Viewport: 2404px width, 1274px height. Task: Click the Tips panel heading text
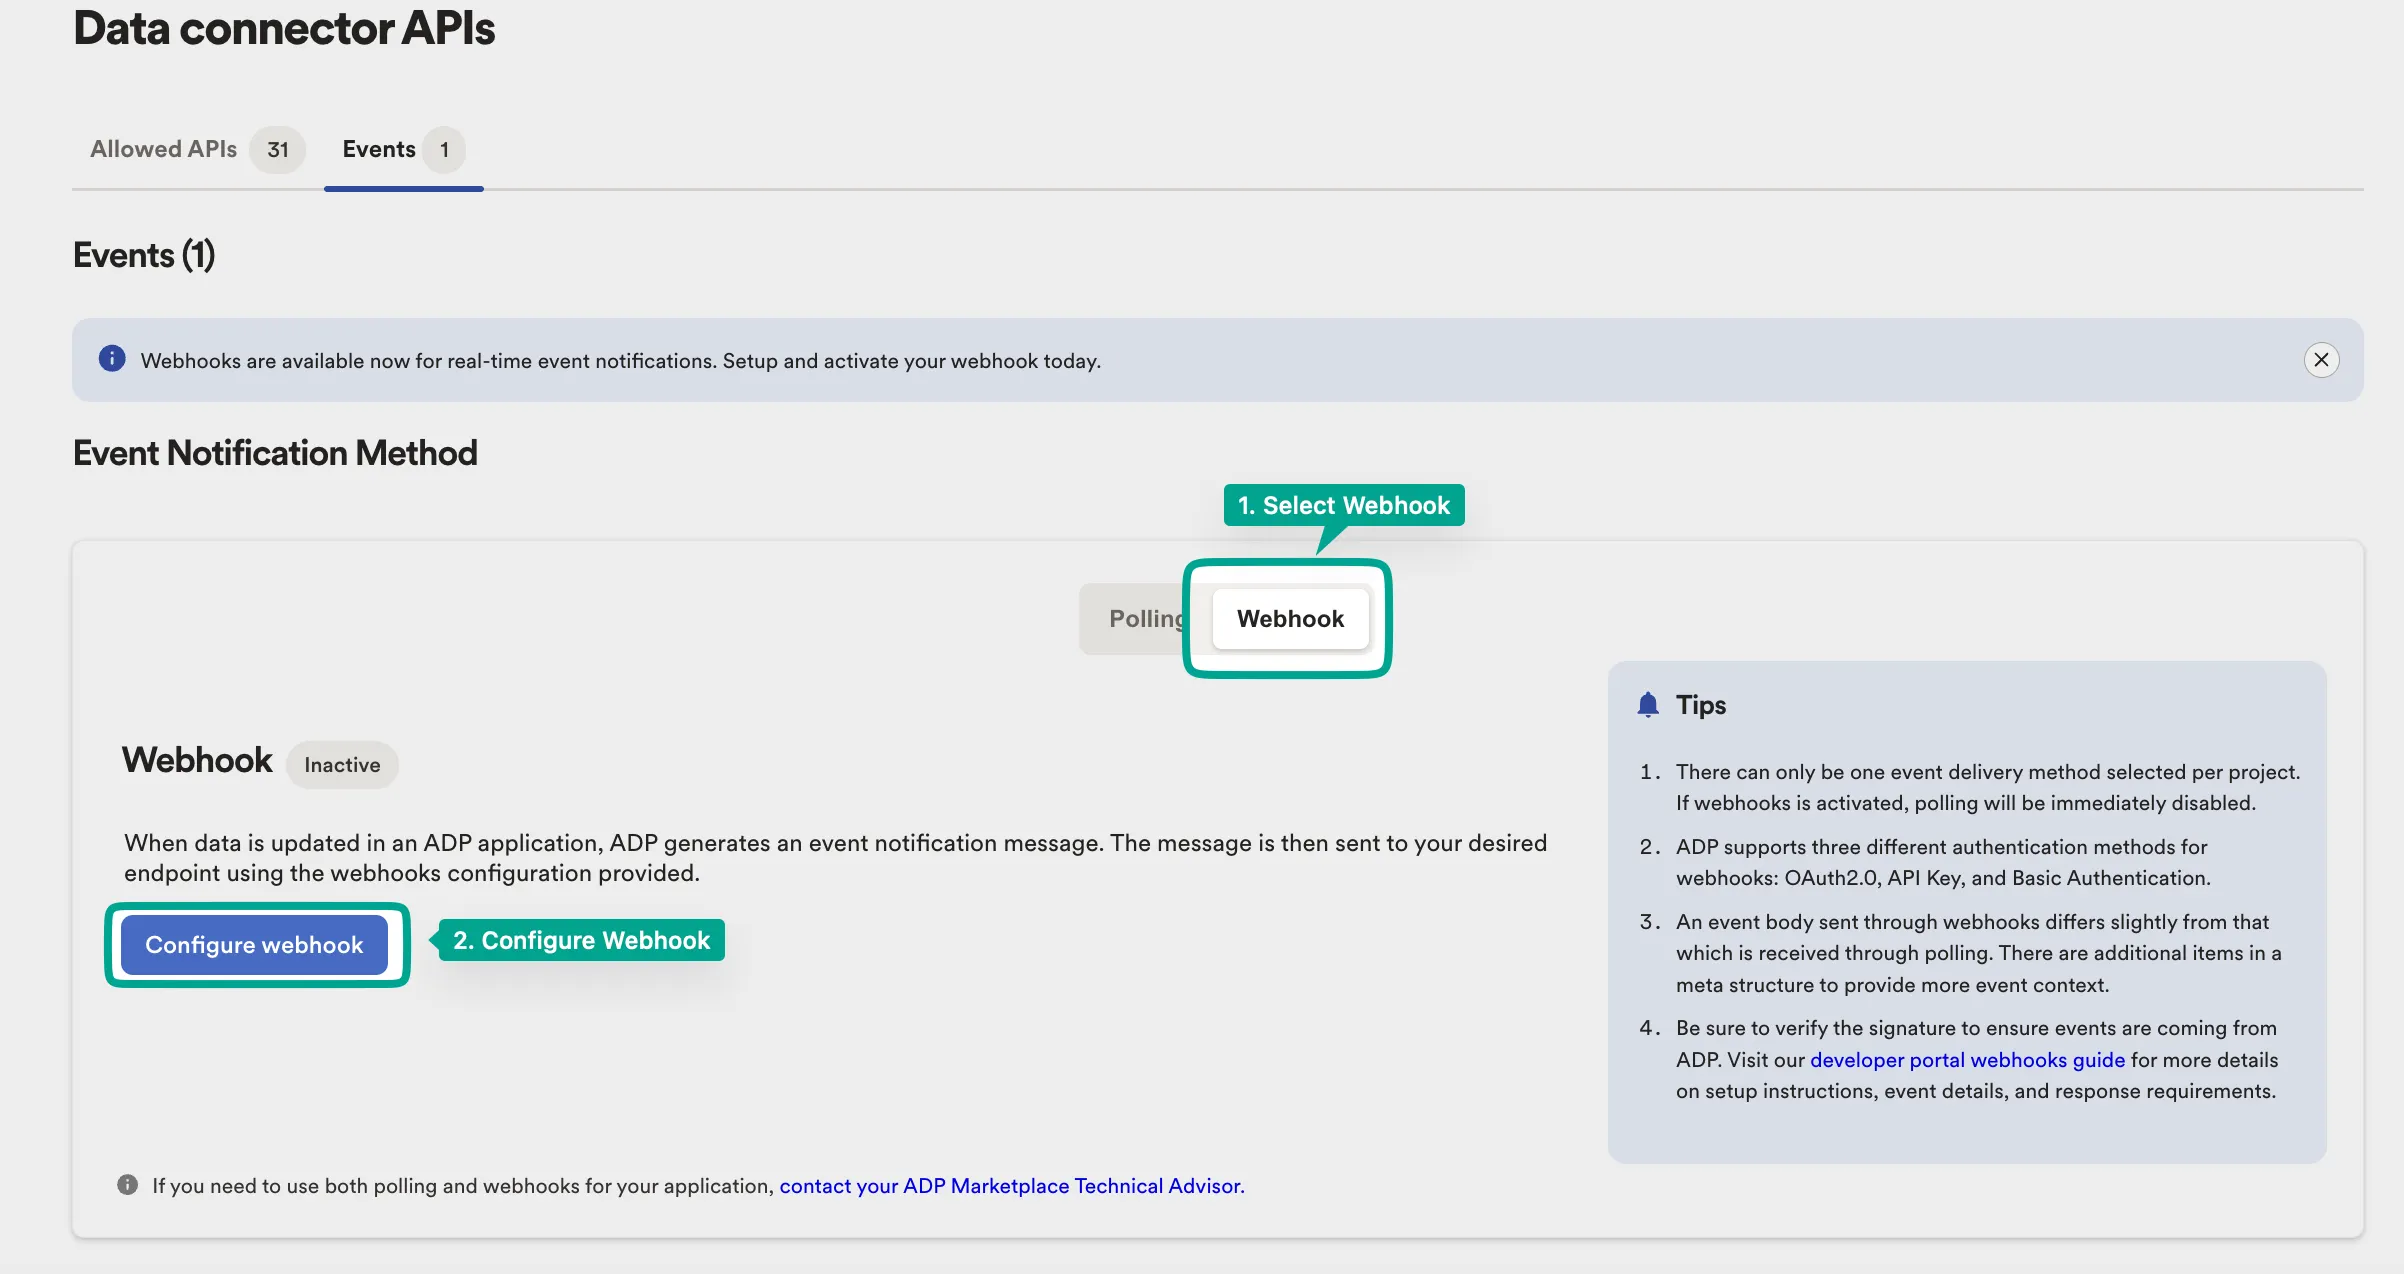pos(1700,705)
